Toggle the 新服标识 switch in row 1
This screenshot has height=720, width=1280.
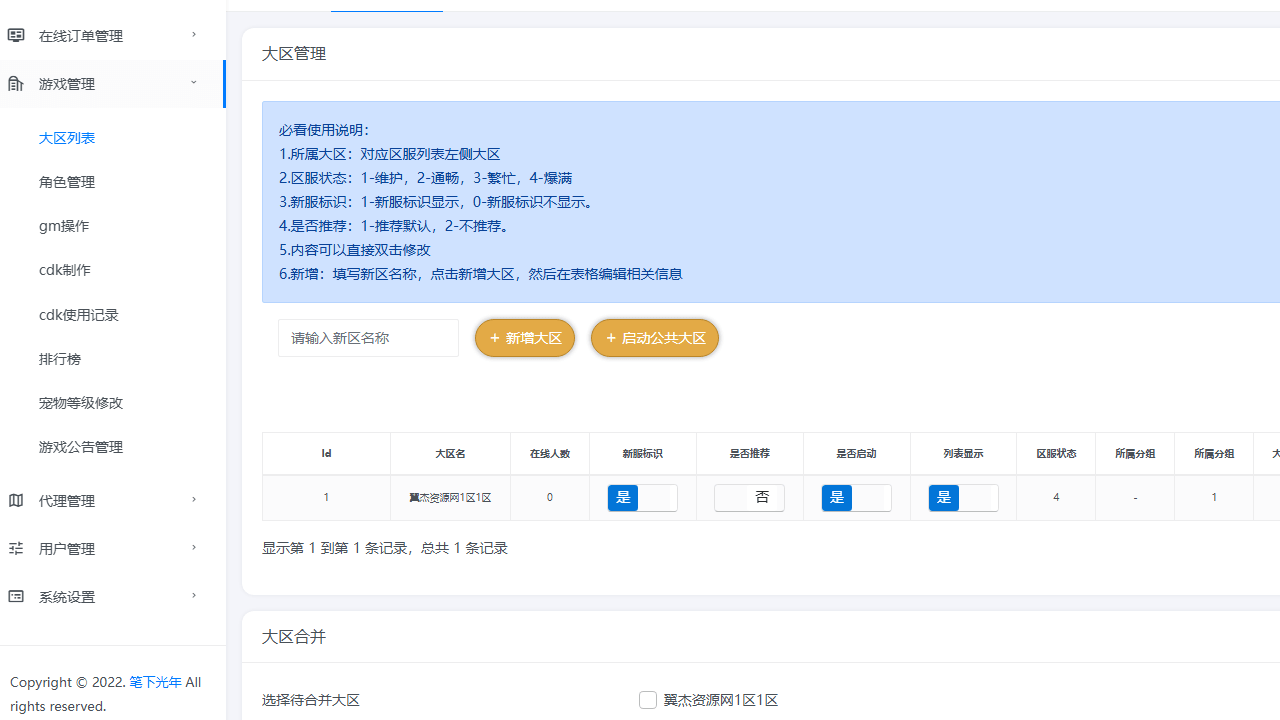tap(642, 498)
